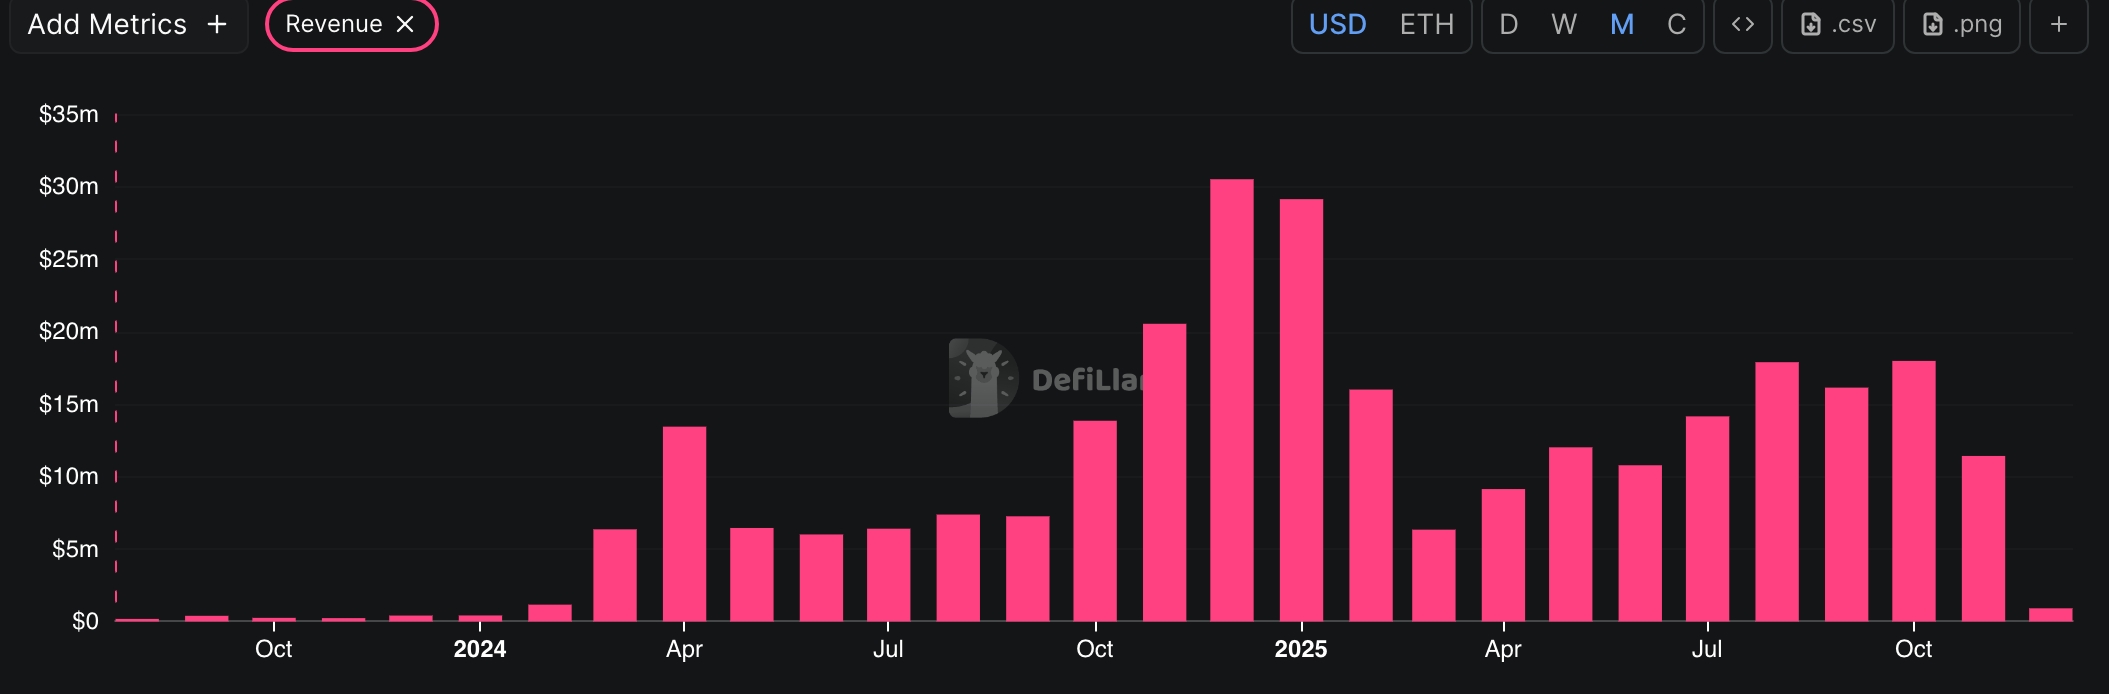The height and width of the screenshot is (694, 2109).
Task: Enable Weekly aggregation with the W option
Action: 1562,24
